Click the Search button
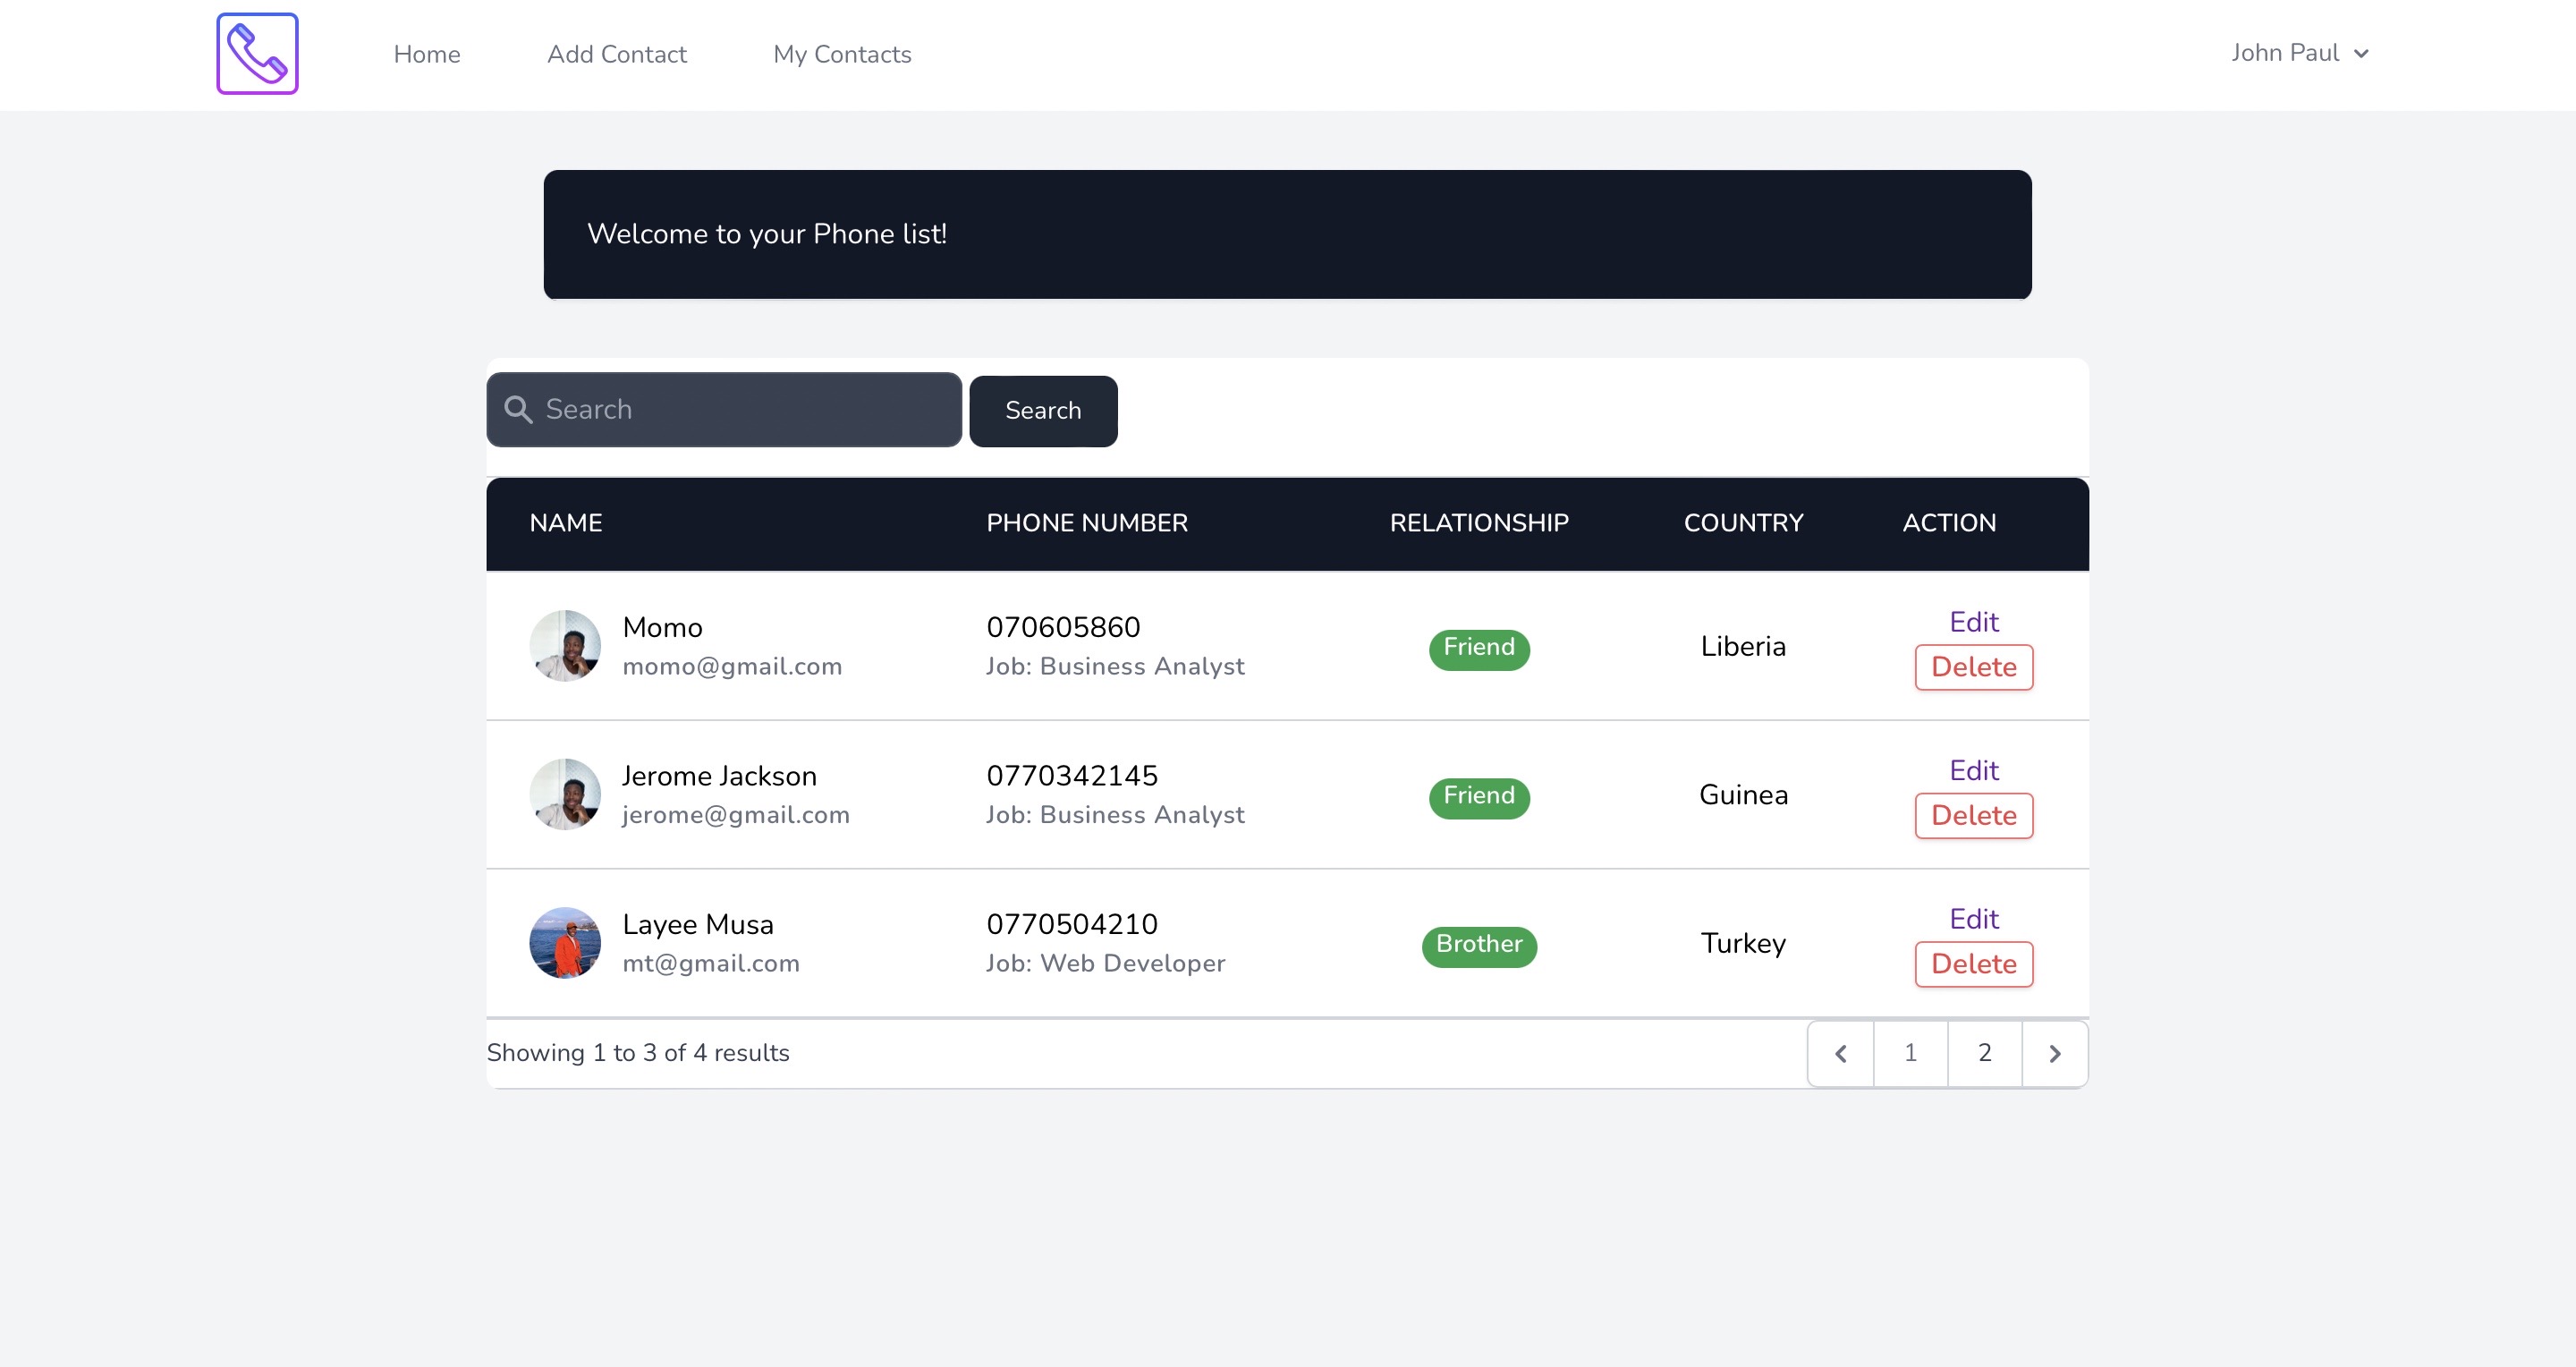This screenshot has width=2576, height=1367. (x=1043, y=409)
